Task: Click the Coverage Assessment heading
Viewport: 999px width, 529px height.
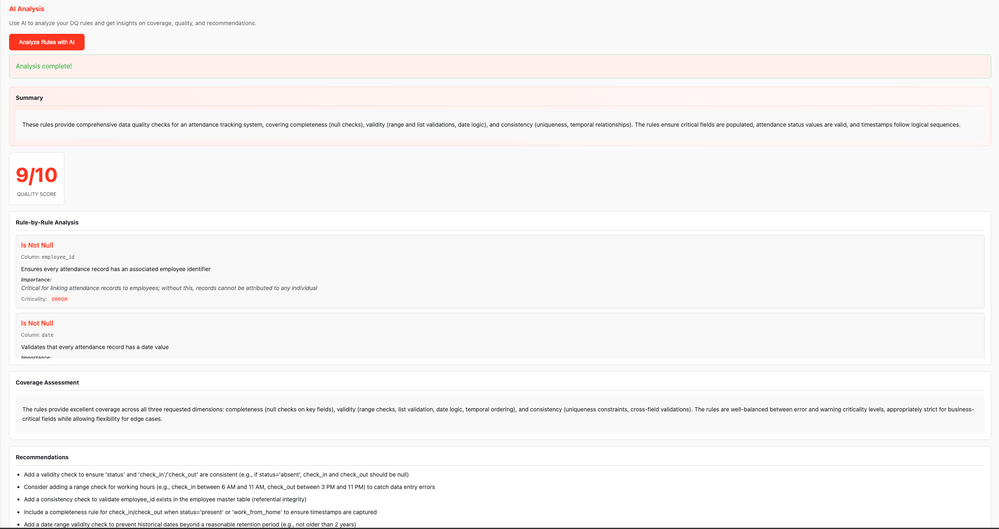Action: point(47,382)
